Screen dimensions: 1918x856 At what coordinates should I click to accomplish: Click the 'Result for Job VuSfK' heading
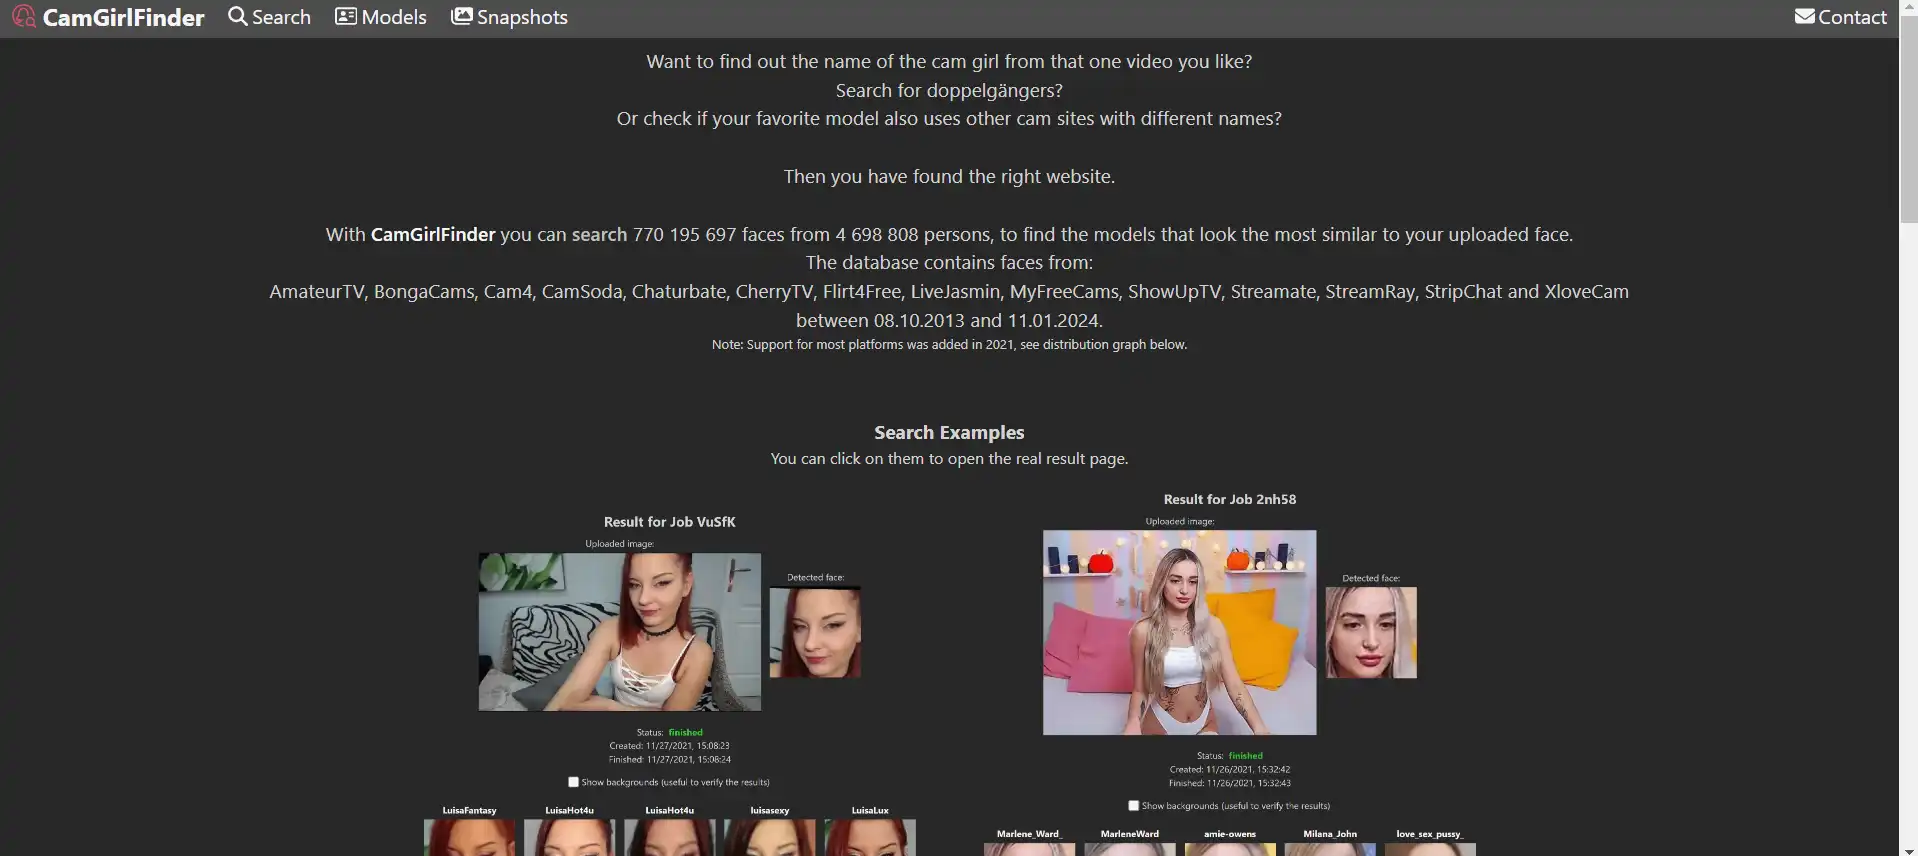[x=669, y=522]
